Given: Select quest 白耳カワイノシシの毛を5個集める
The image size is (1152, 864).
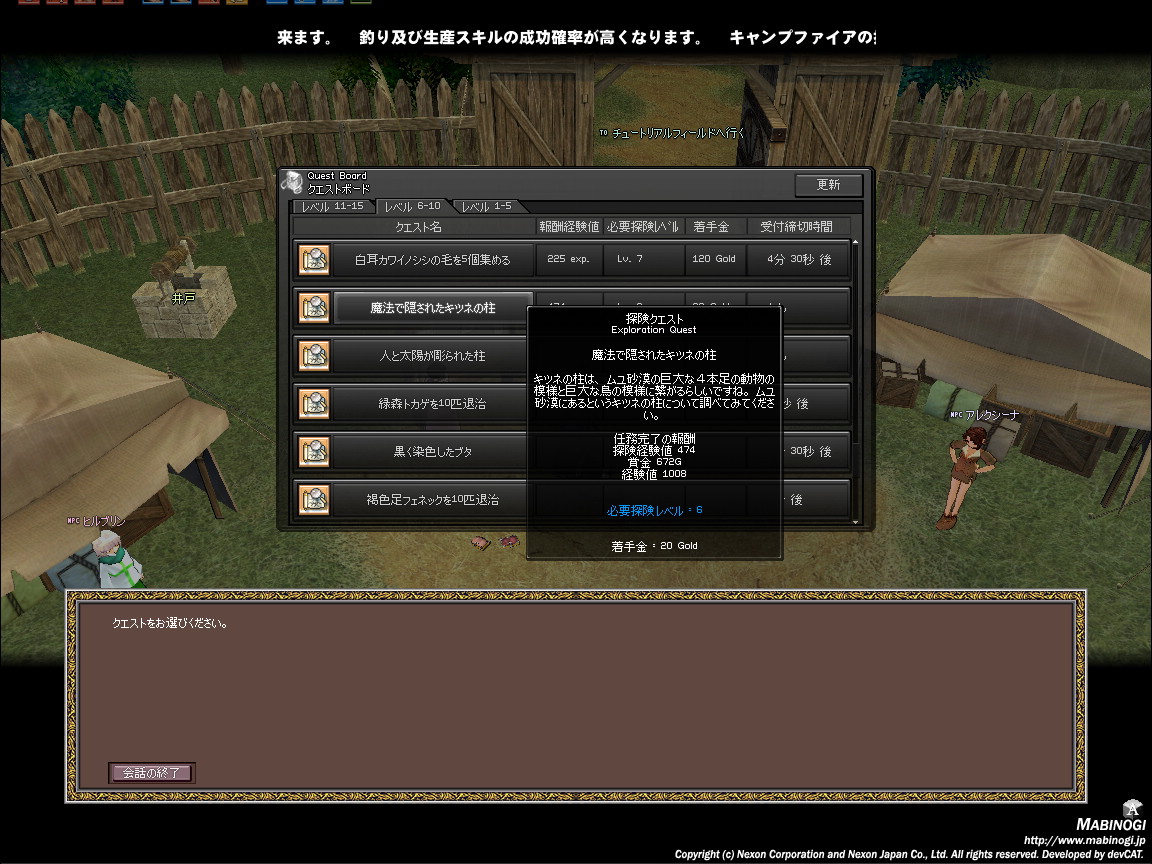Looking at the screenshot, I should tap(433, 259).
